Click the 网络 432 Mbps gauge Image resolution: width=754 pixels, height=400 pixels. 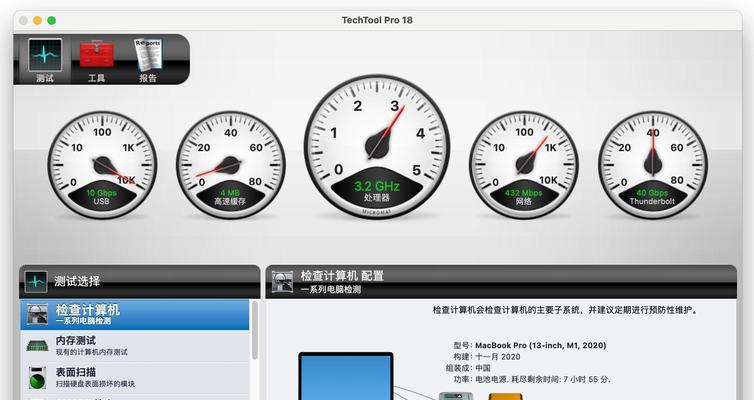pyautogui.click(x=524, y=165)
